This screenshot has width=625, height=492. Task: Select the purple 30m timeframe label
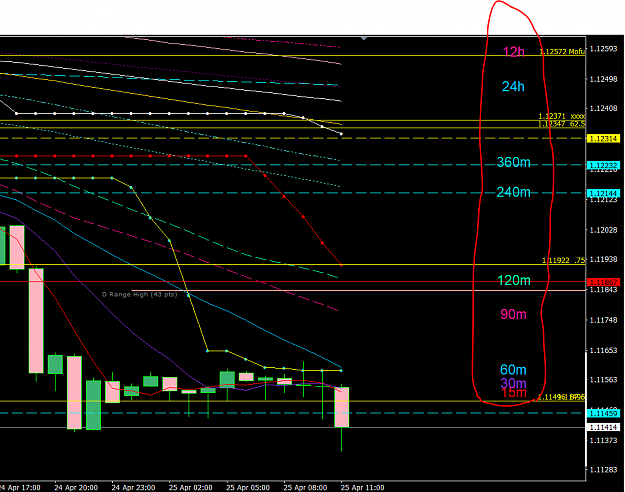(x=513, y=383)
